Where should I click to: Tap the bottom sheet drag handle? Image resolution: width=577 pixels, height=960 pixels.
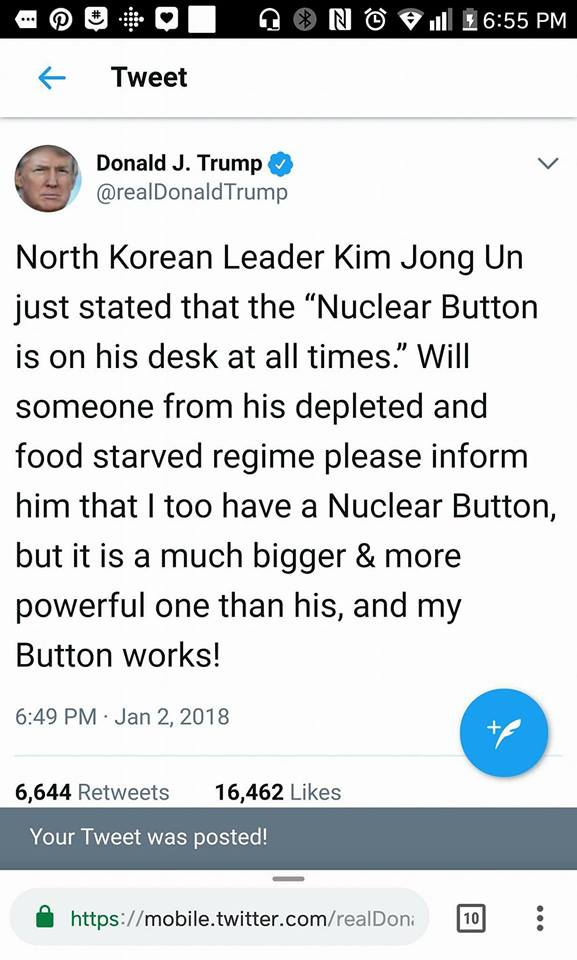point(288,879)
